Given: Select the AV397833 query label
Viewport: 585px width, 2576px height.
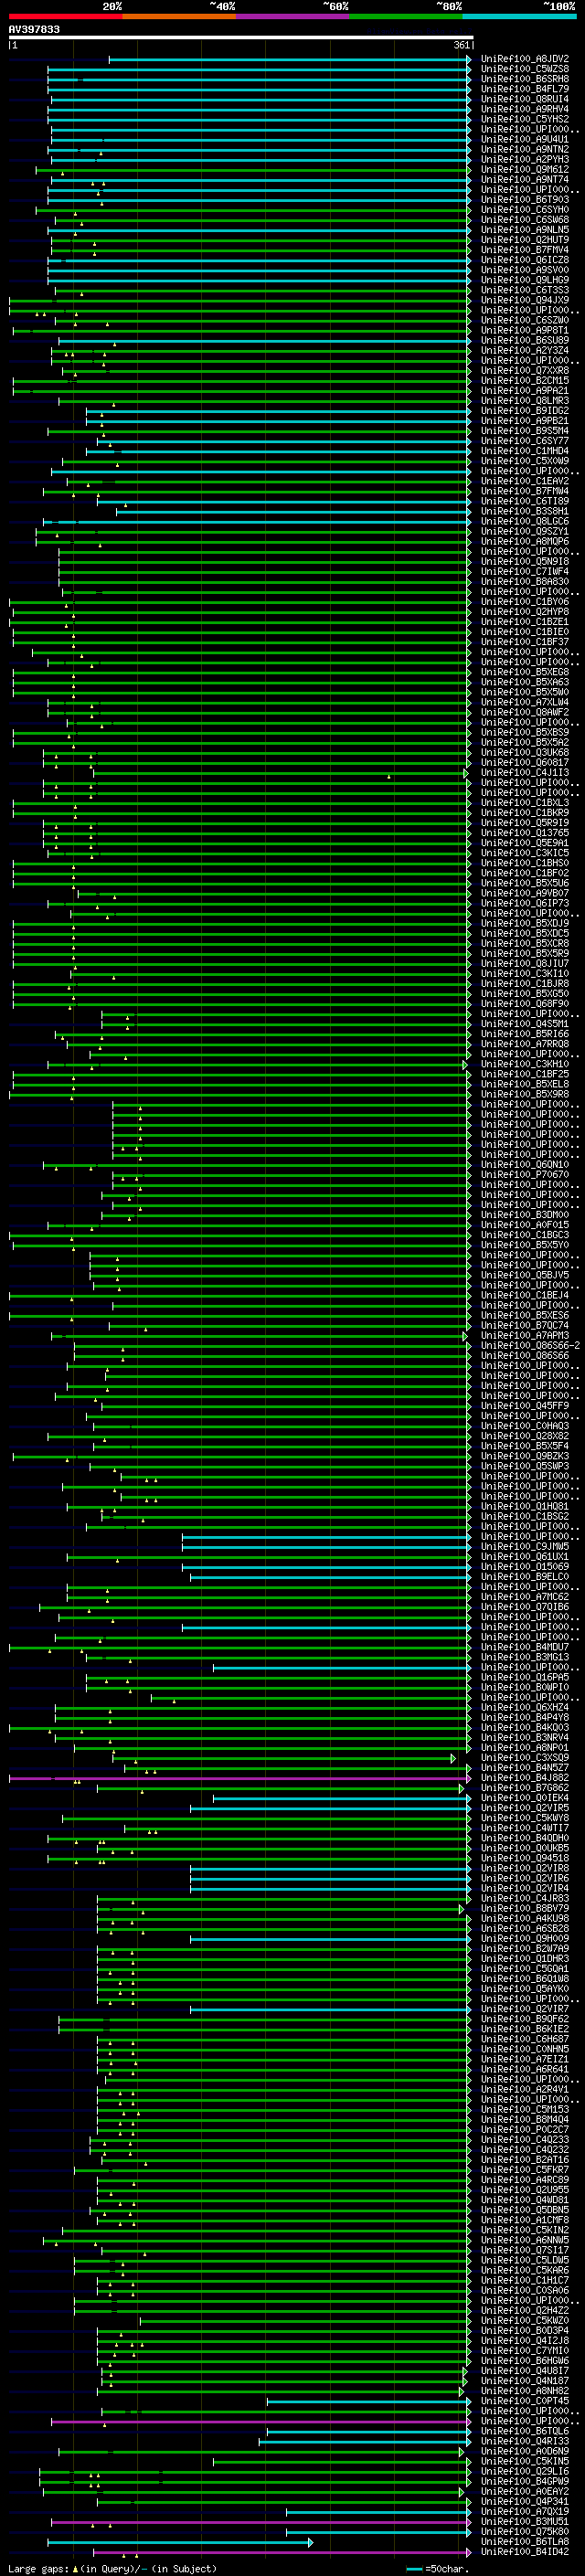Looking at the screenshot, I should pyautogui.click(x=34, y=30).
